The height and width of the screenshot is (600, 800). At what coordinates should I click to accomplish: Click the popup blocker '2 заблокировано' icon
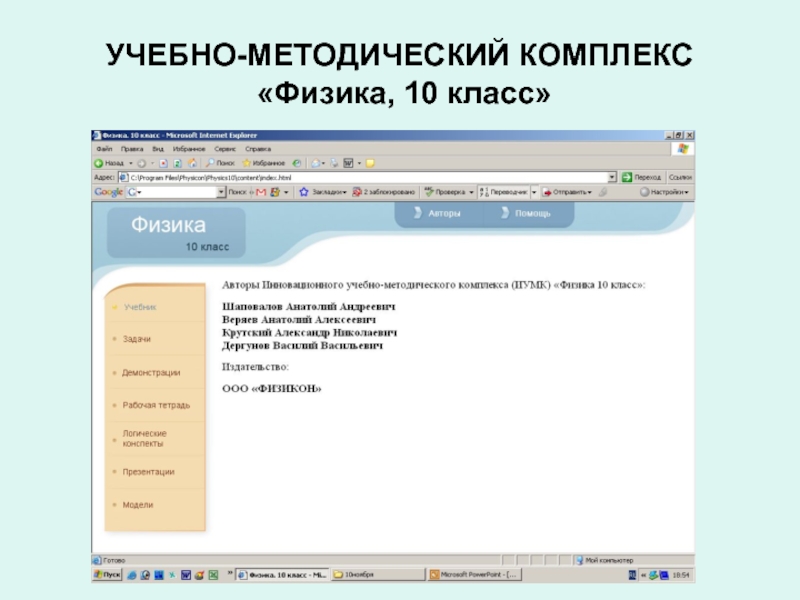357,192
